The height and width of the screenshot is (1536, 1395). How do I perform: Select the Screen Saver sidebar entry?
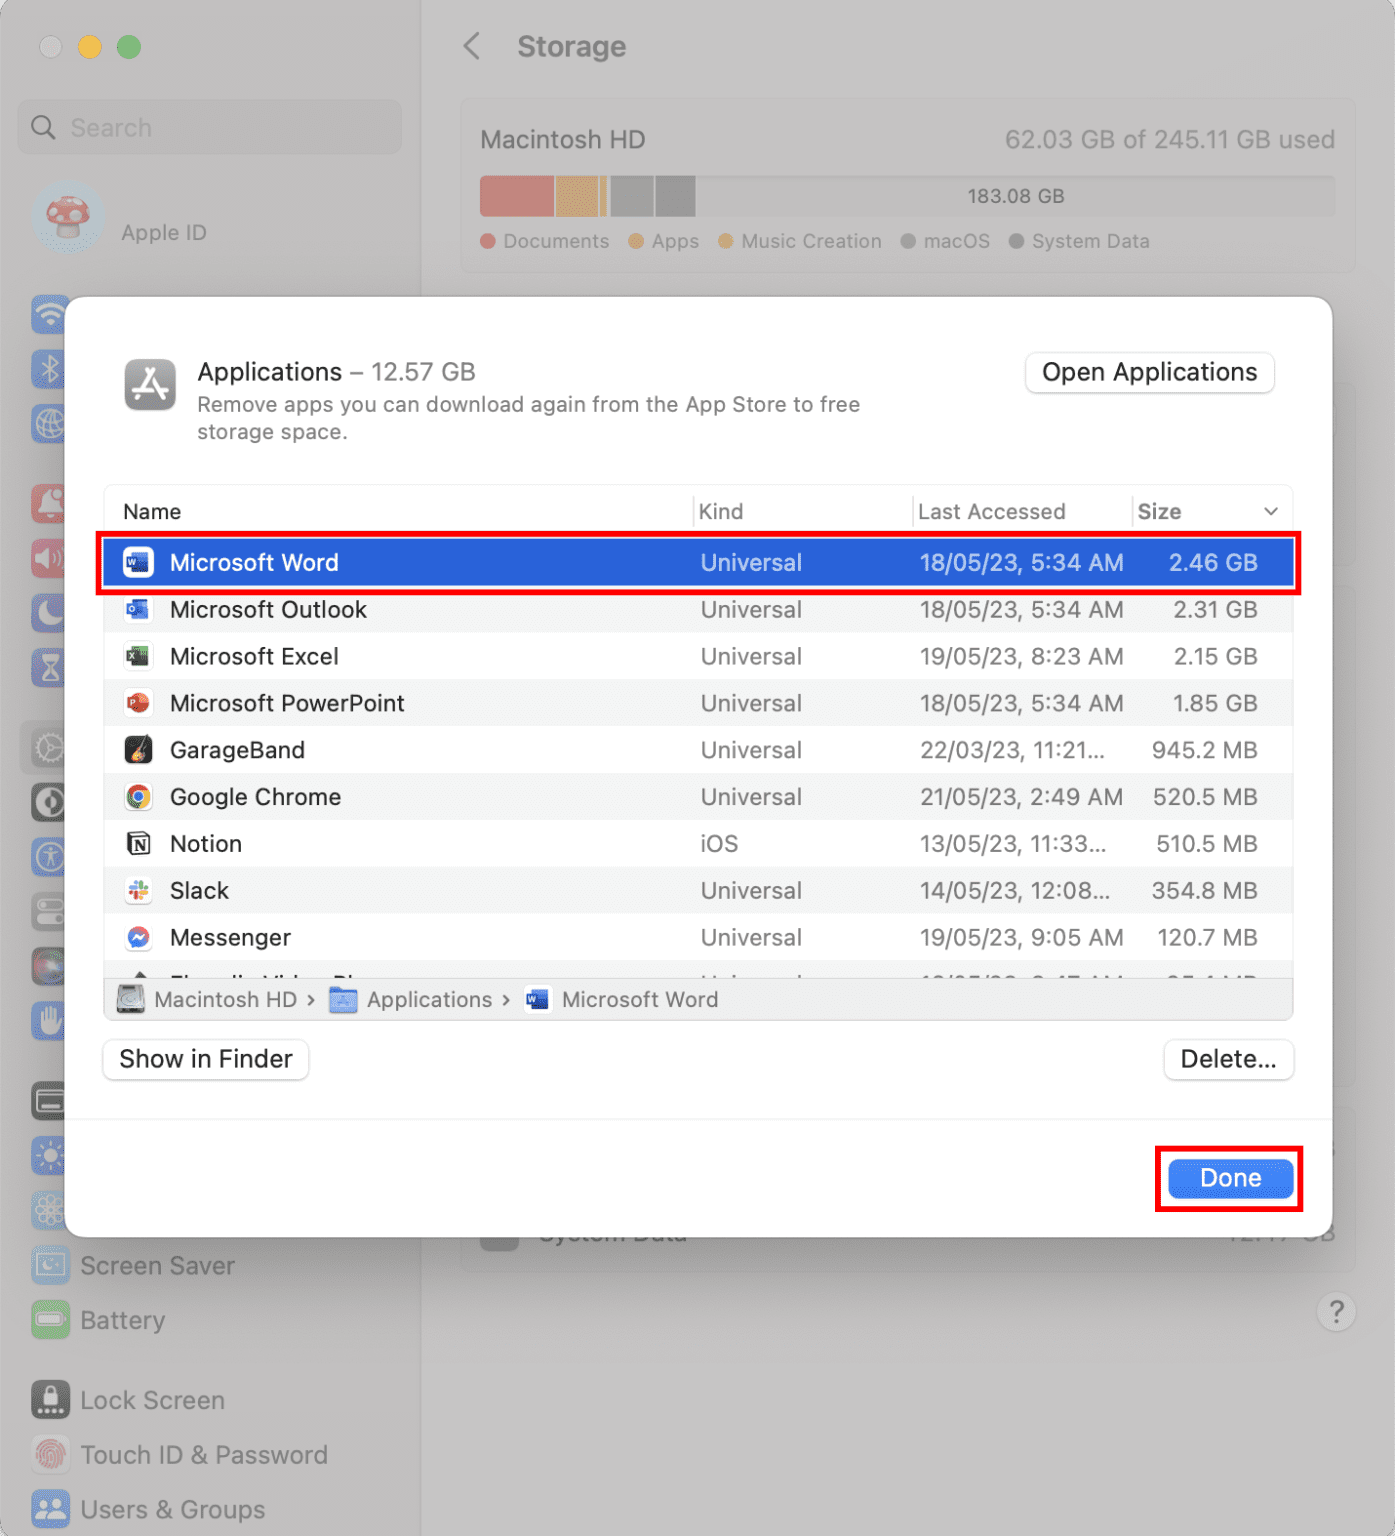pos(157,1265)
